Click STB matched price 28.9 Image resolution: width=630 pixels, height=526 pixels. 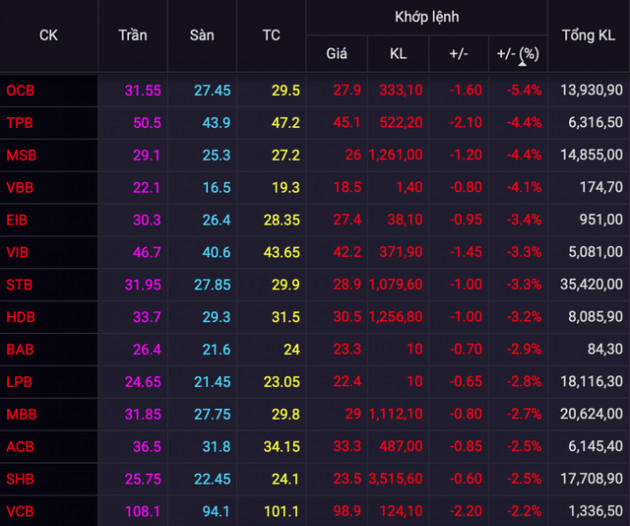tap(348, 284)
